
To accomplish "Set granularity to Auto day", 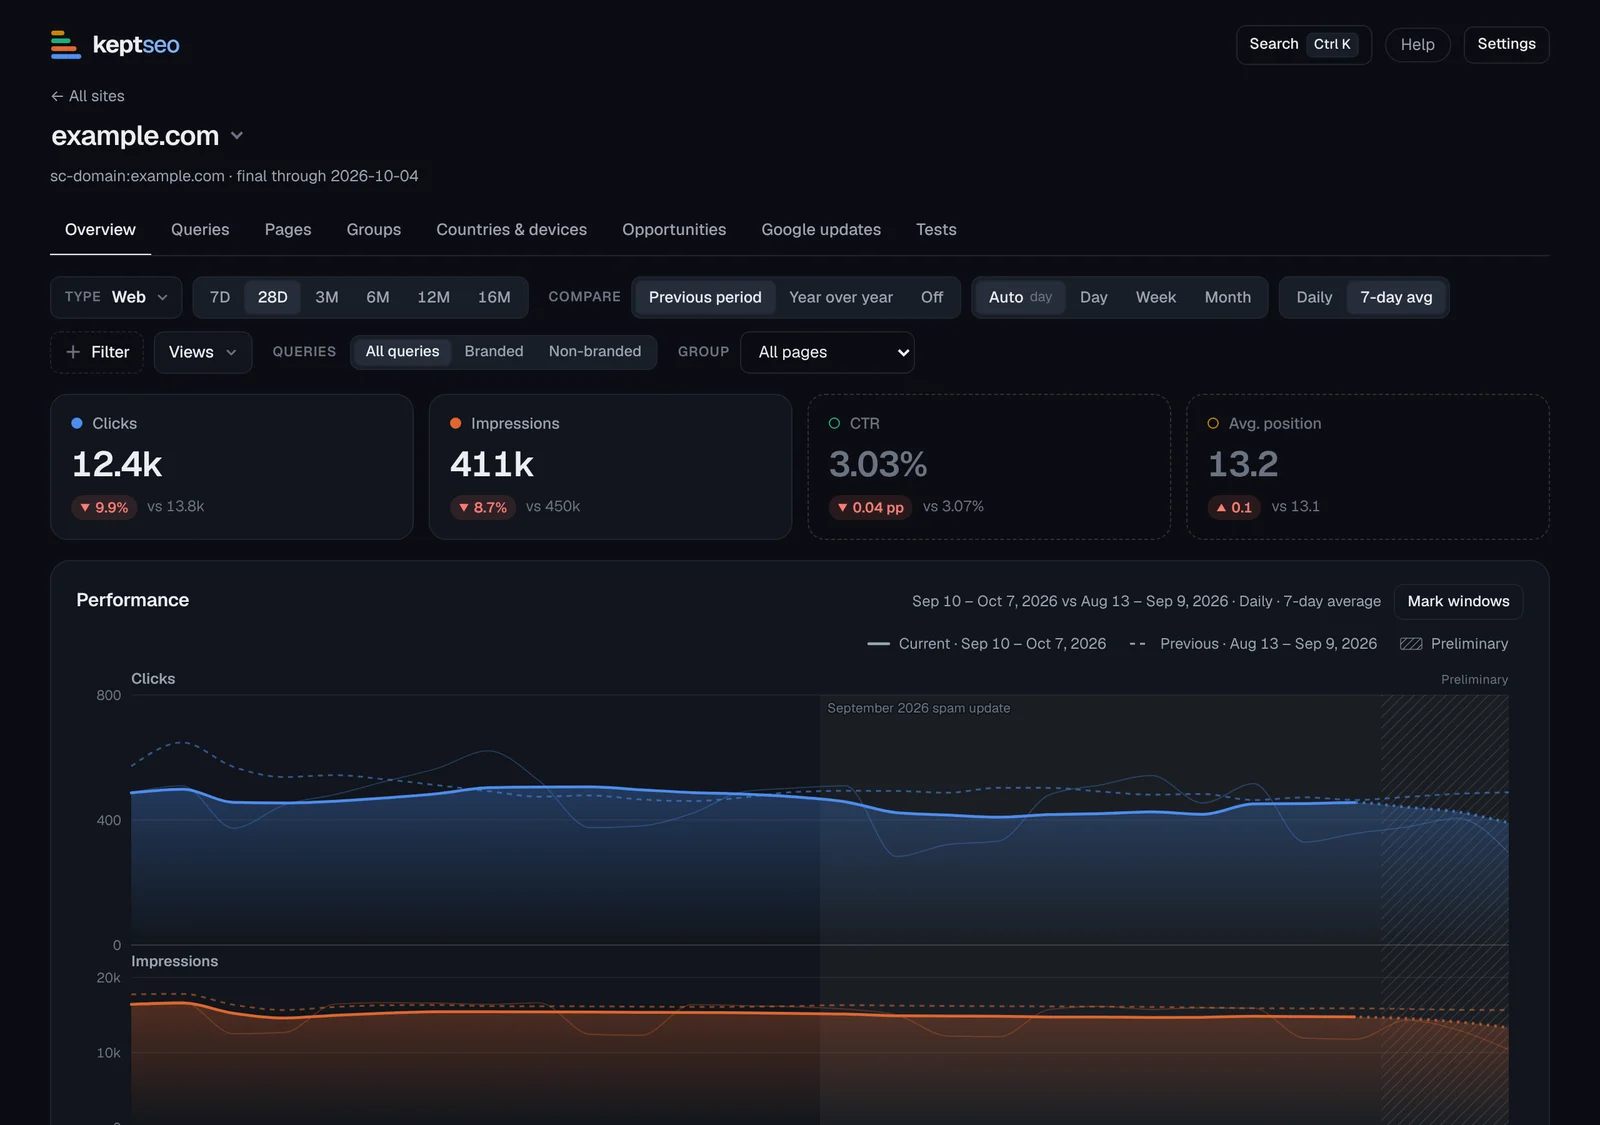I will point(1020,297).
